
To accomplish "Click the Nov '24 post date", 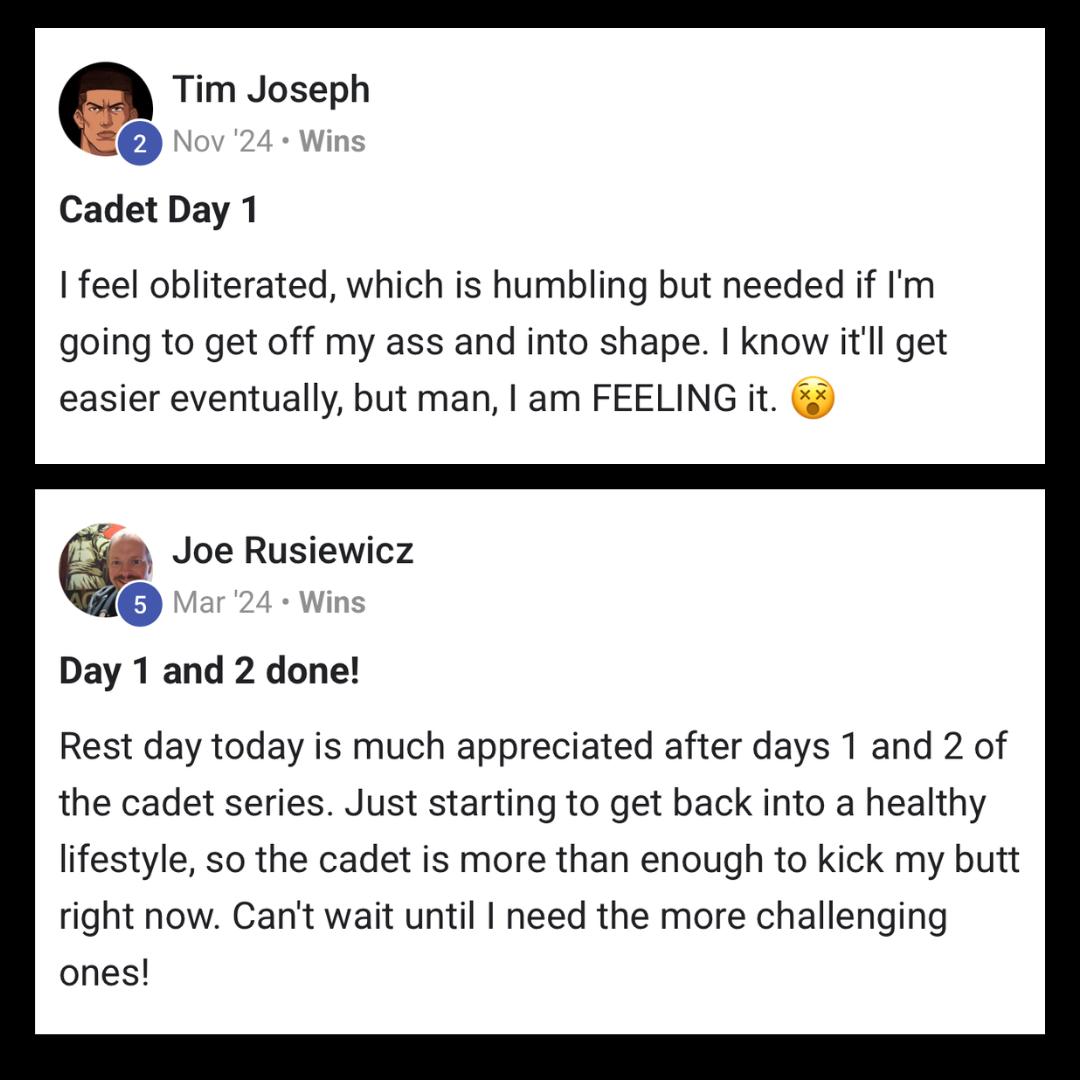I will (x=222, y=142).
